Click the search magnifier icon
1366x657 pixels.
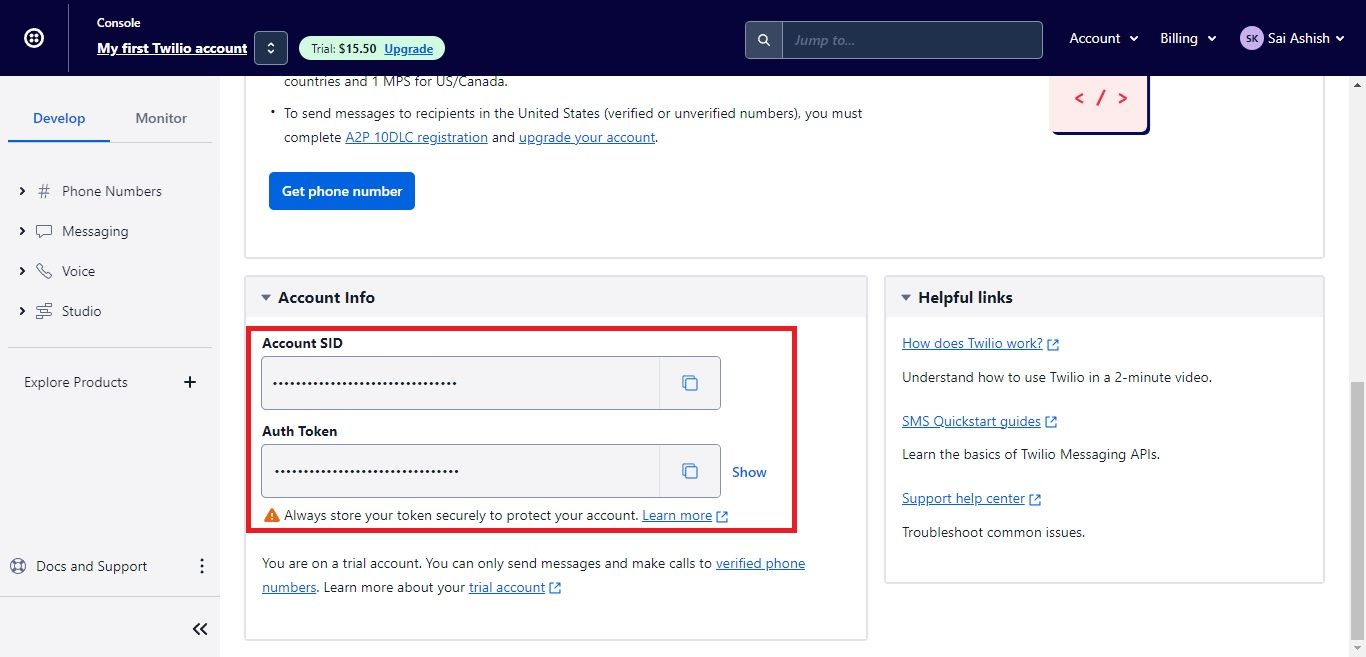tap(764, 40)
